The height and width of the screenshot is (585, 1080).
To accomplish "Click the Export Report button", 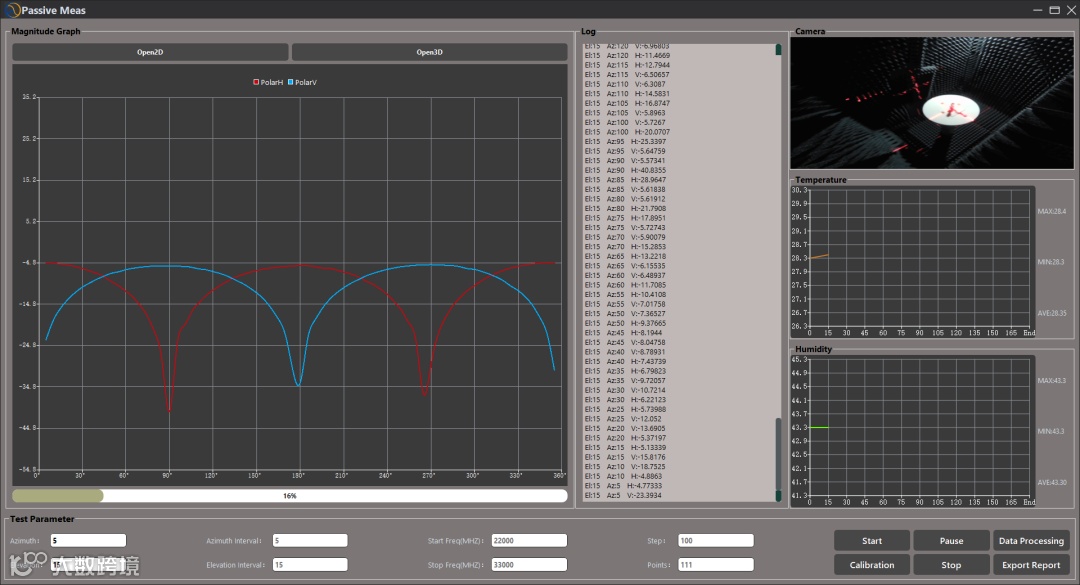I will [x=1031, y=565].
